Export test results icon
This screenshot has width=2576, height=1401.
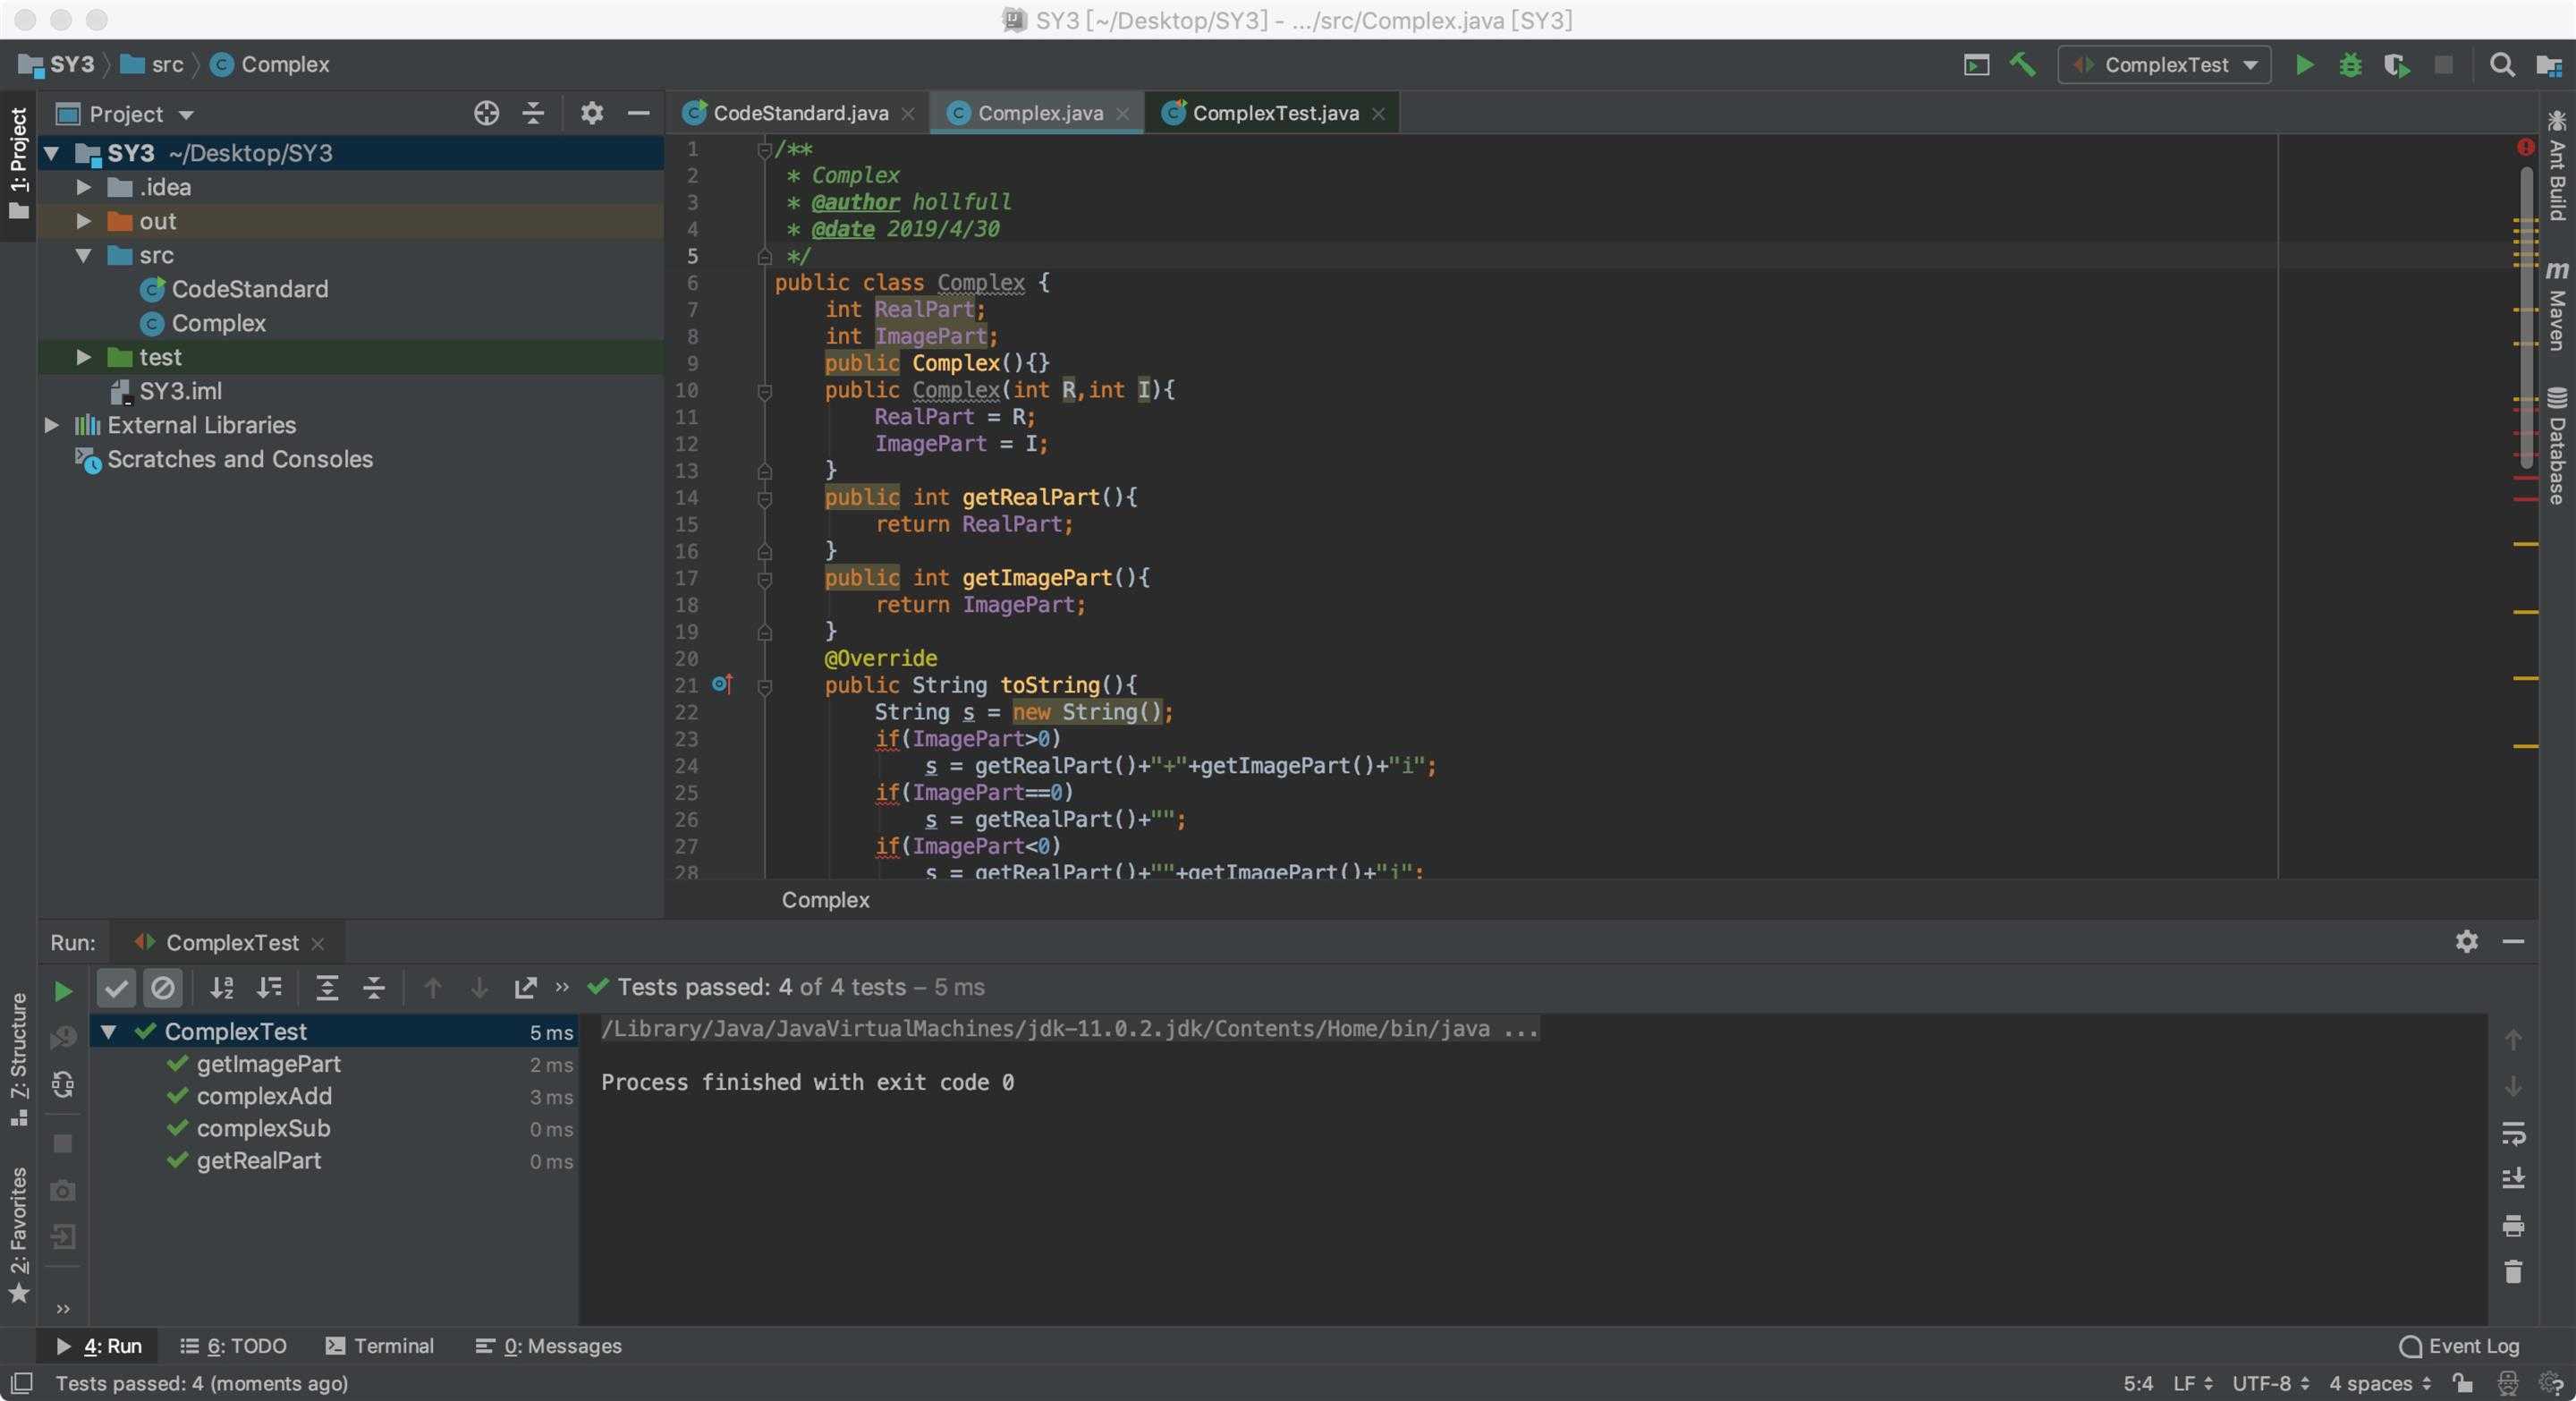click(525, 988)
